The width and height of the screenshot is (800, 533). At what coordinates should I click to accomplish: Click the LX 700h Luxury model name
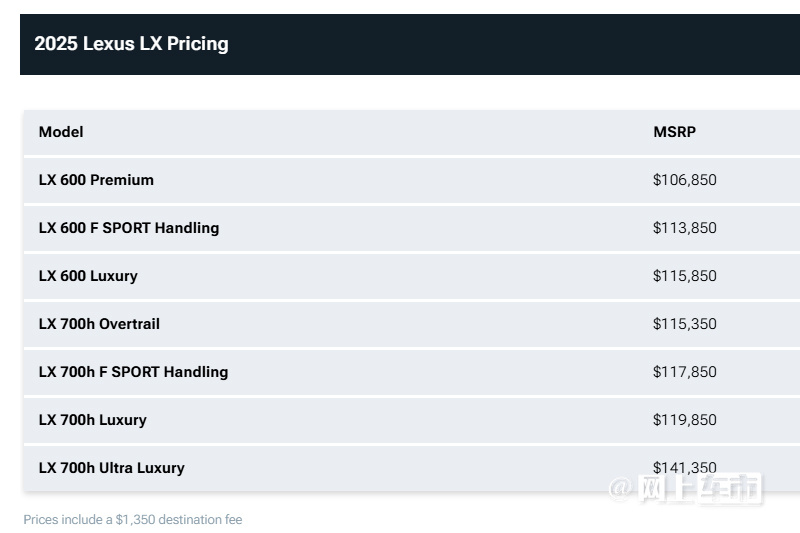click(x=92, y=420)
